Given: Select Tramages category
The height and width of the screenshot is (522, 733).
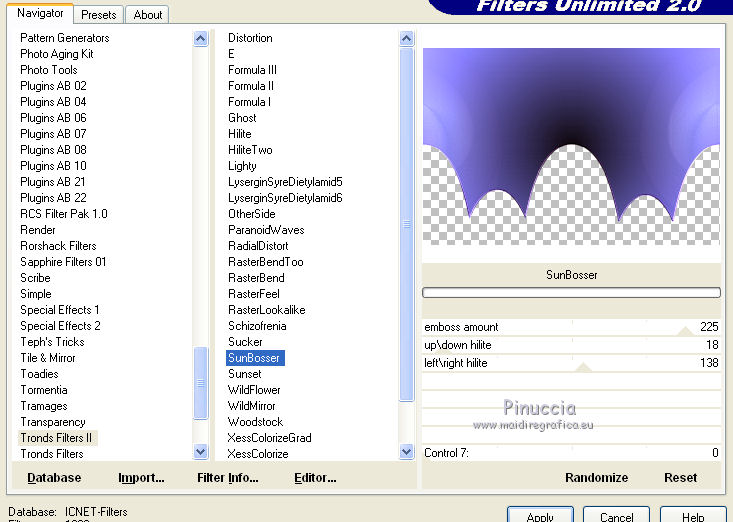Looking at the screenshot, I should click(x=43, y=406).
